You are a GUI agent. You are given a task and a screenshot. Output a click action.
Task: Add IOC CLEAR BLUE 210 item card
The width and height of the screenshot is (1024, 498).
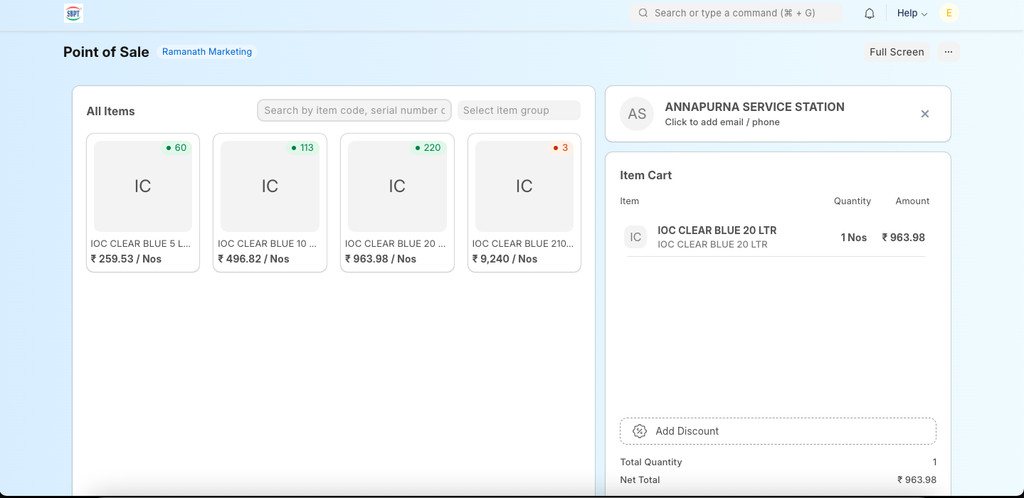(524, 203)
